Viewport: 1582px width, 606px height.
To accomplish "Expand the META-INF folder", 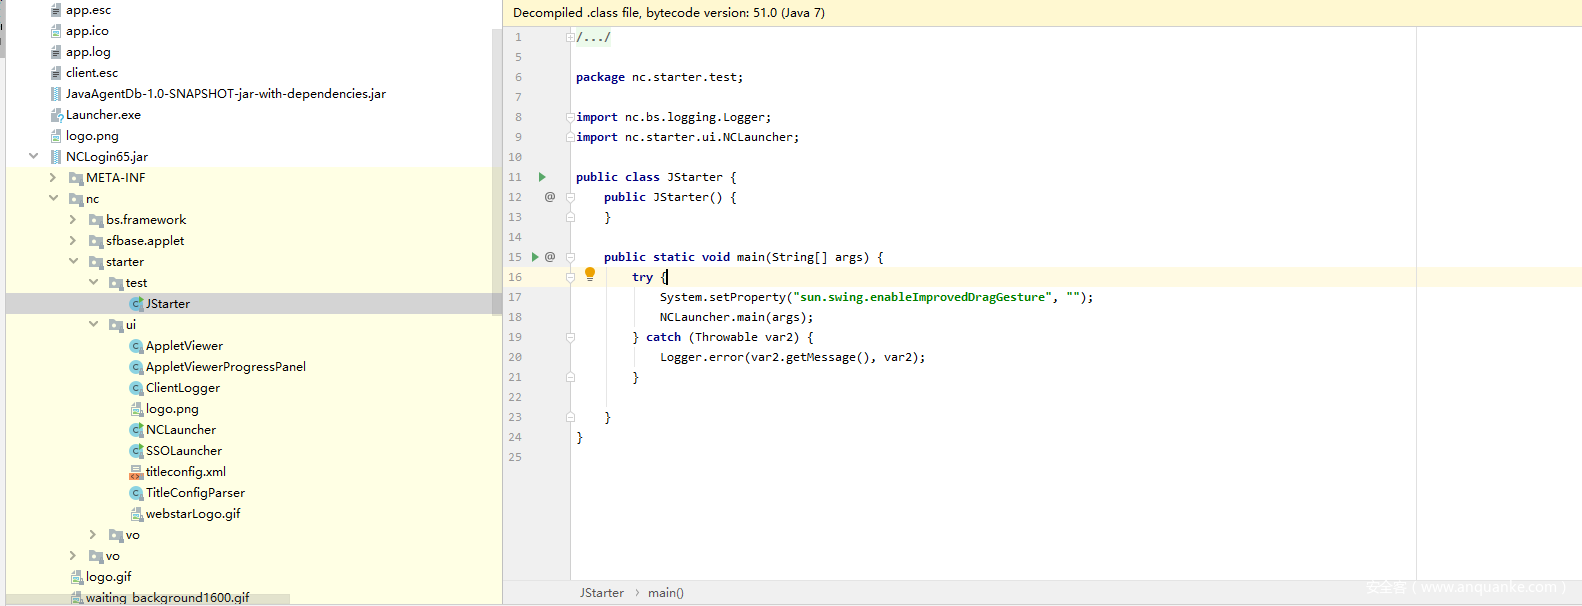I will click(53, 178).
